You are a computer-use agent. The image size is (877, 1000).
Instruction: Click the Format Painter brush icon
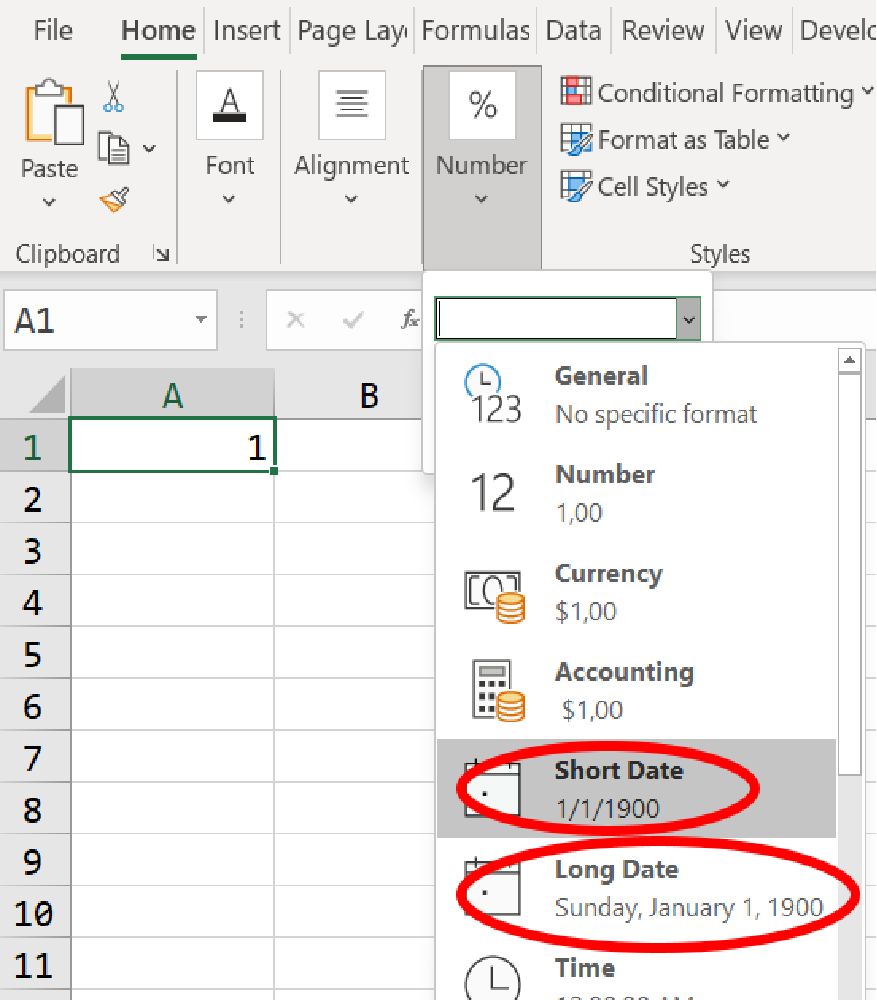click(x=115, y=200)
